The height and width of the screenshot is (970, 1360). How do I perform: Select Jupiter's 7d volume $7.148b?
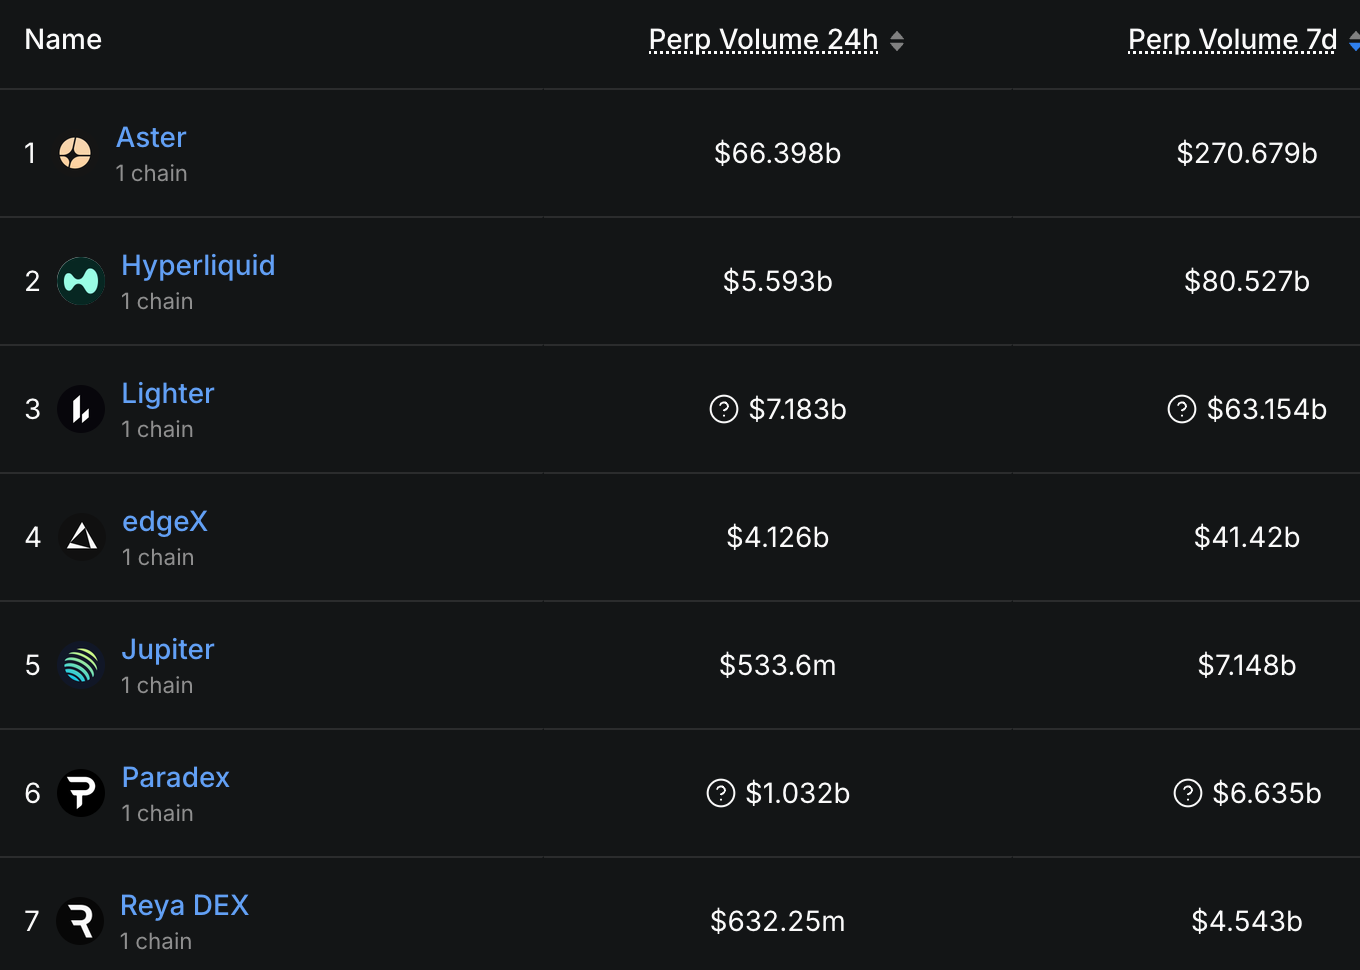point(1247,665)
